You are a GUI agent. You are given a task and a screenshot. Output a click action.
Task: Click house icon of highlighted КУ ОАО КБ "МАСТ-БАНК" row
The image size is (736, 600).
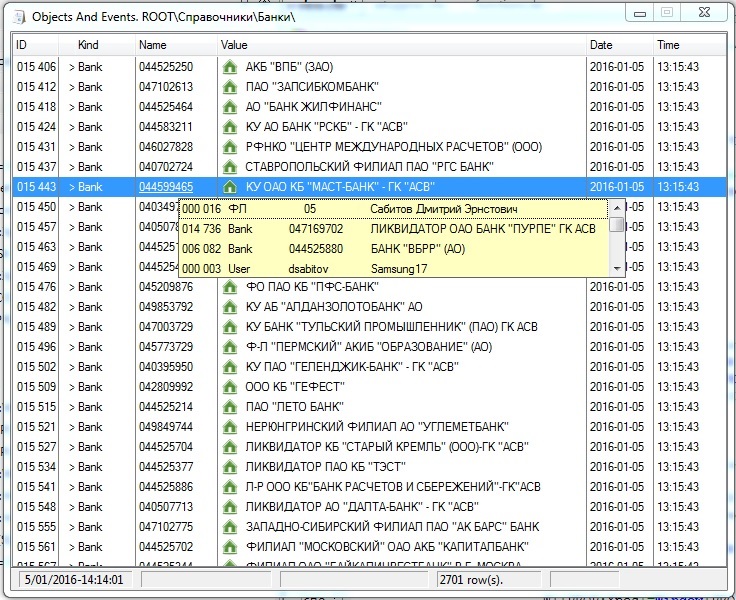(229, 187)
